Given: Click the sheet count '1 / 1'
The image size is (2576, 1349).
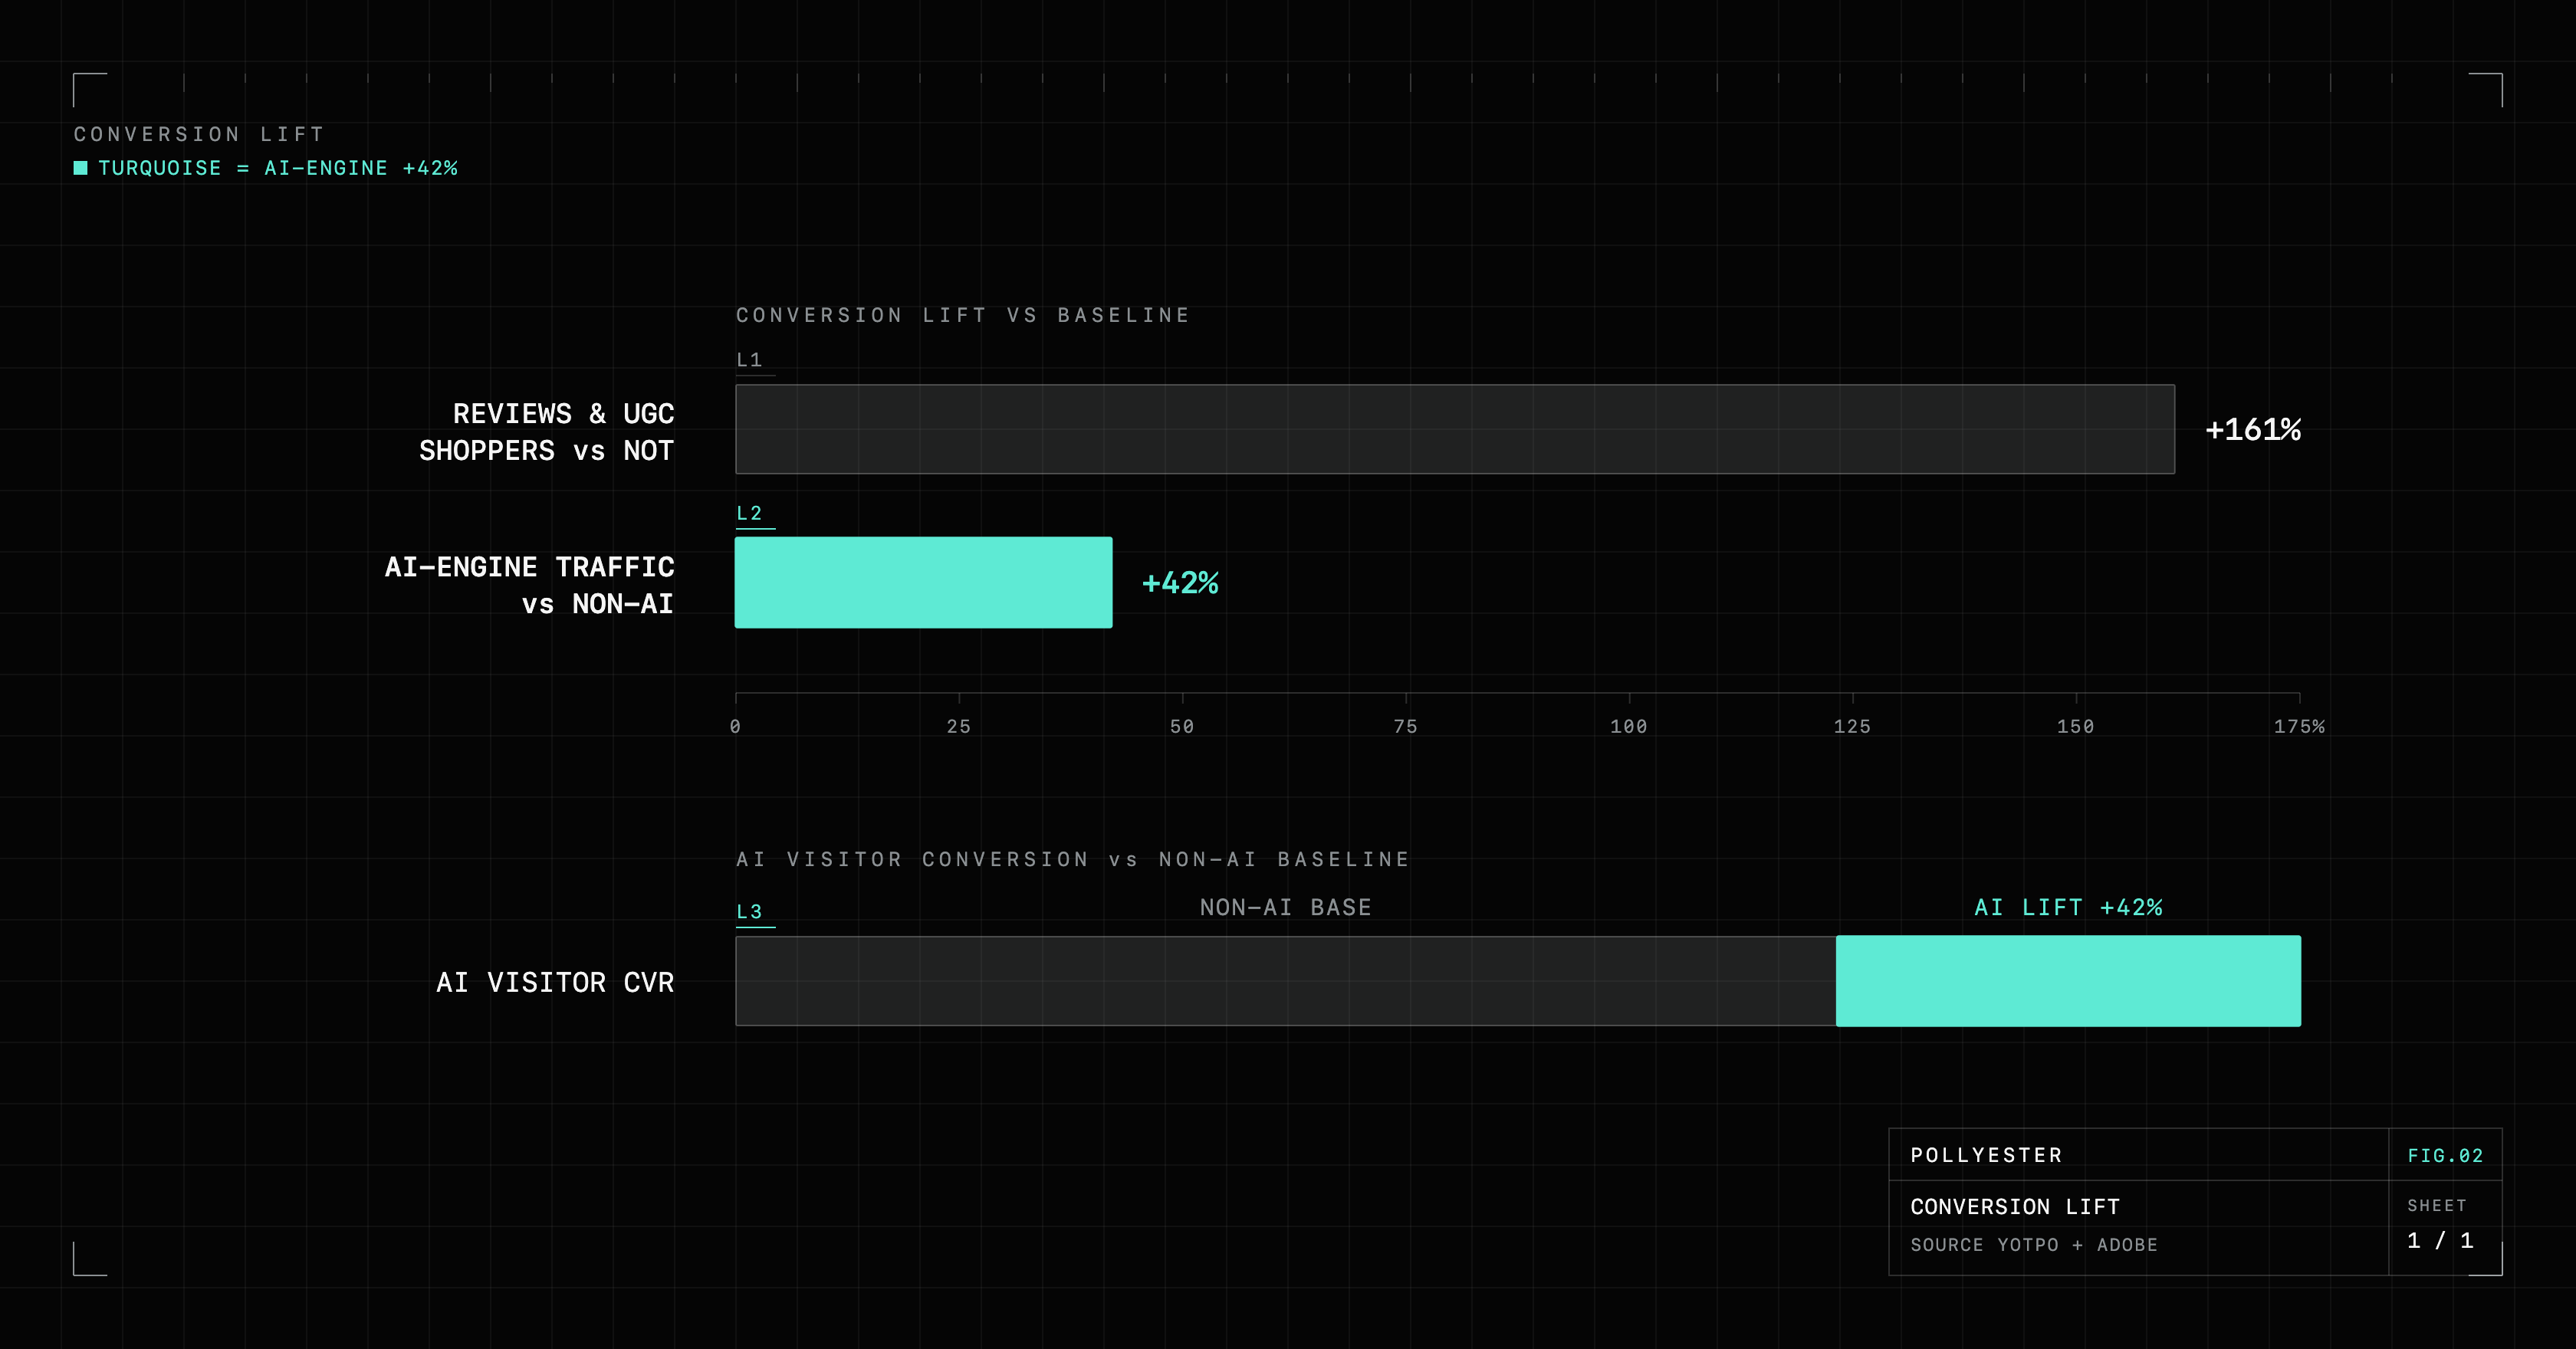Looking at the screenshot, I should pos(2440,1240).
